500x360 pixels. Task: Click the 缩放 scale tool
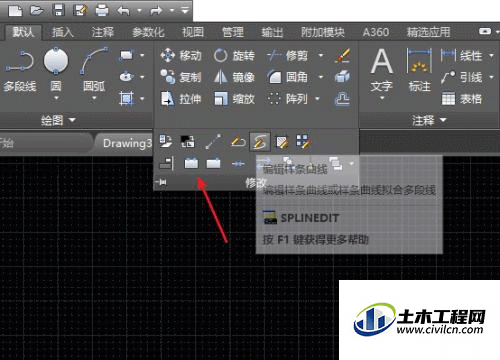coord(234,99)
